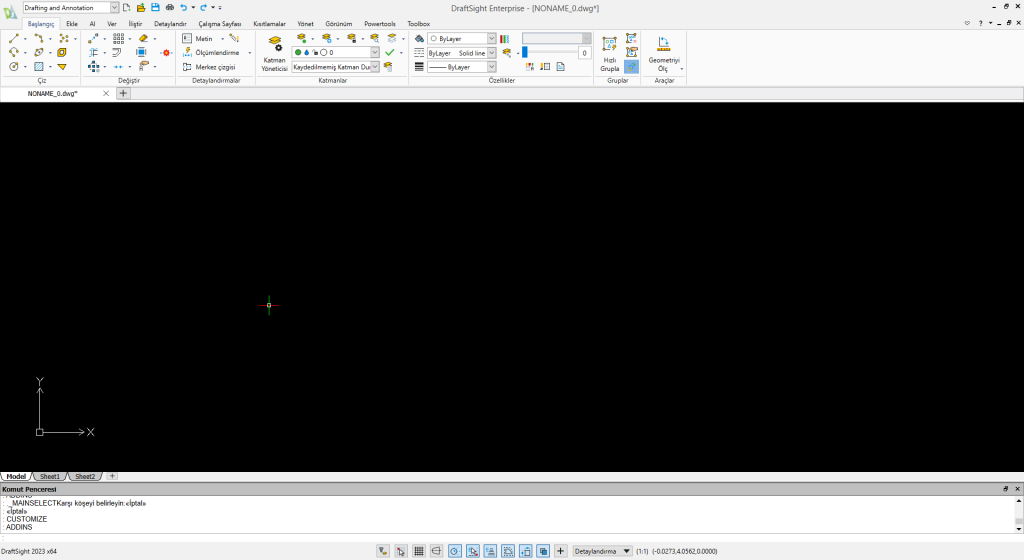This screenshot has width=1024, height=560.
Task: Switch to the Ekle ribbon tab
Action: pos(72,23)
